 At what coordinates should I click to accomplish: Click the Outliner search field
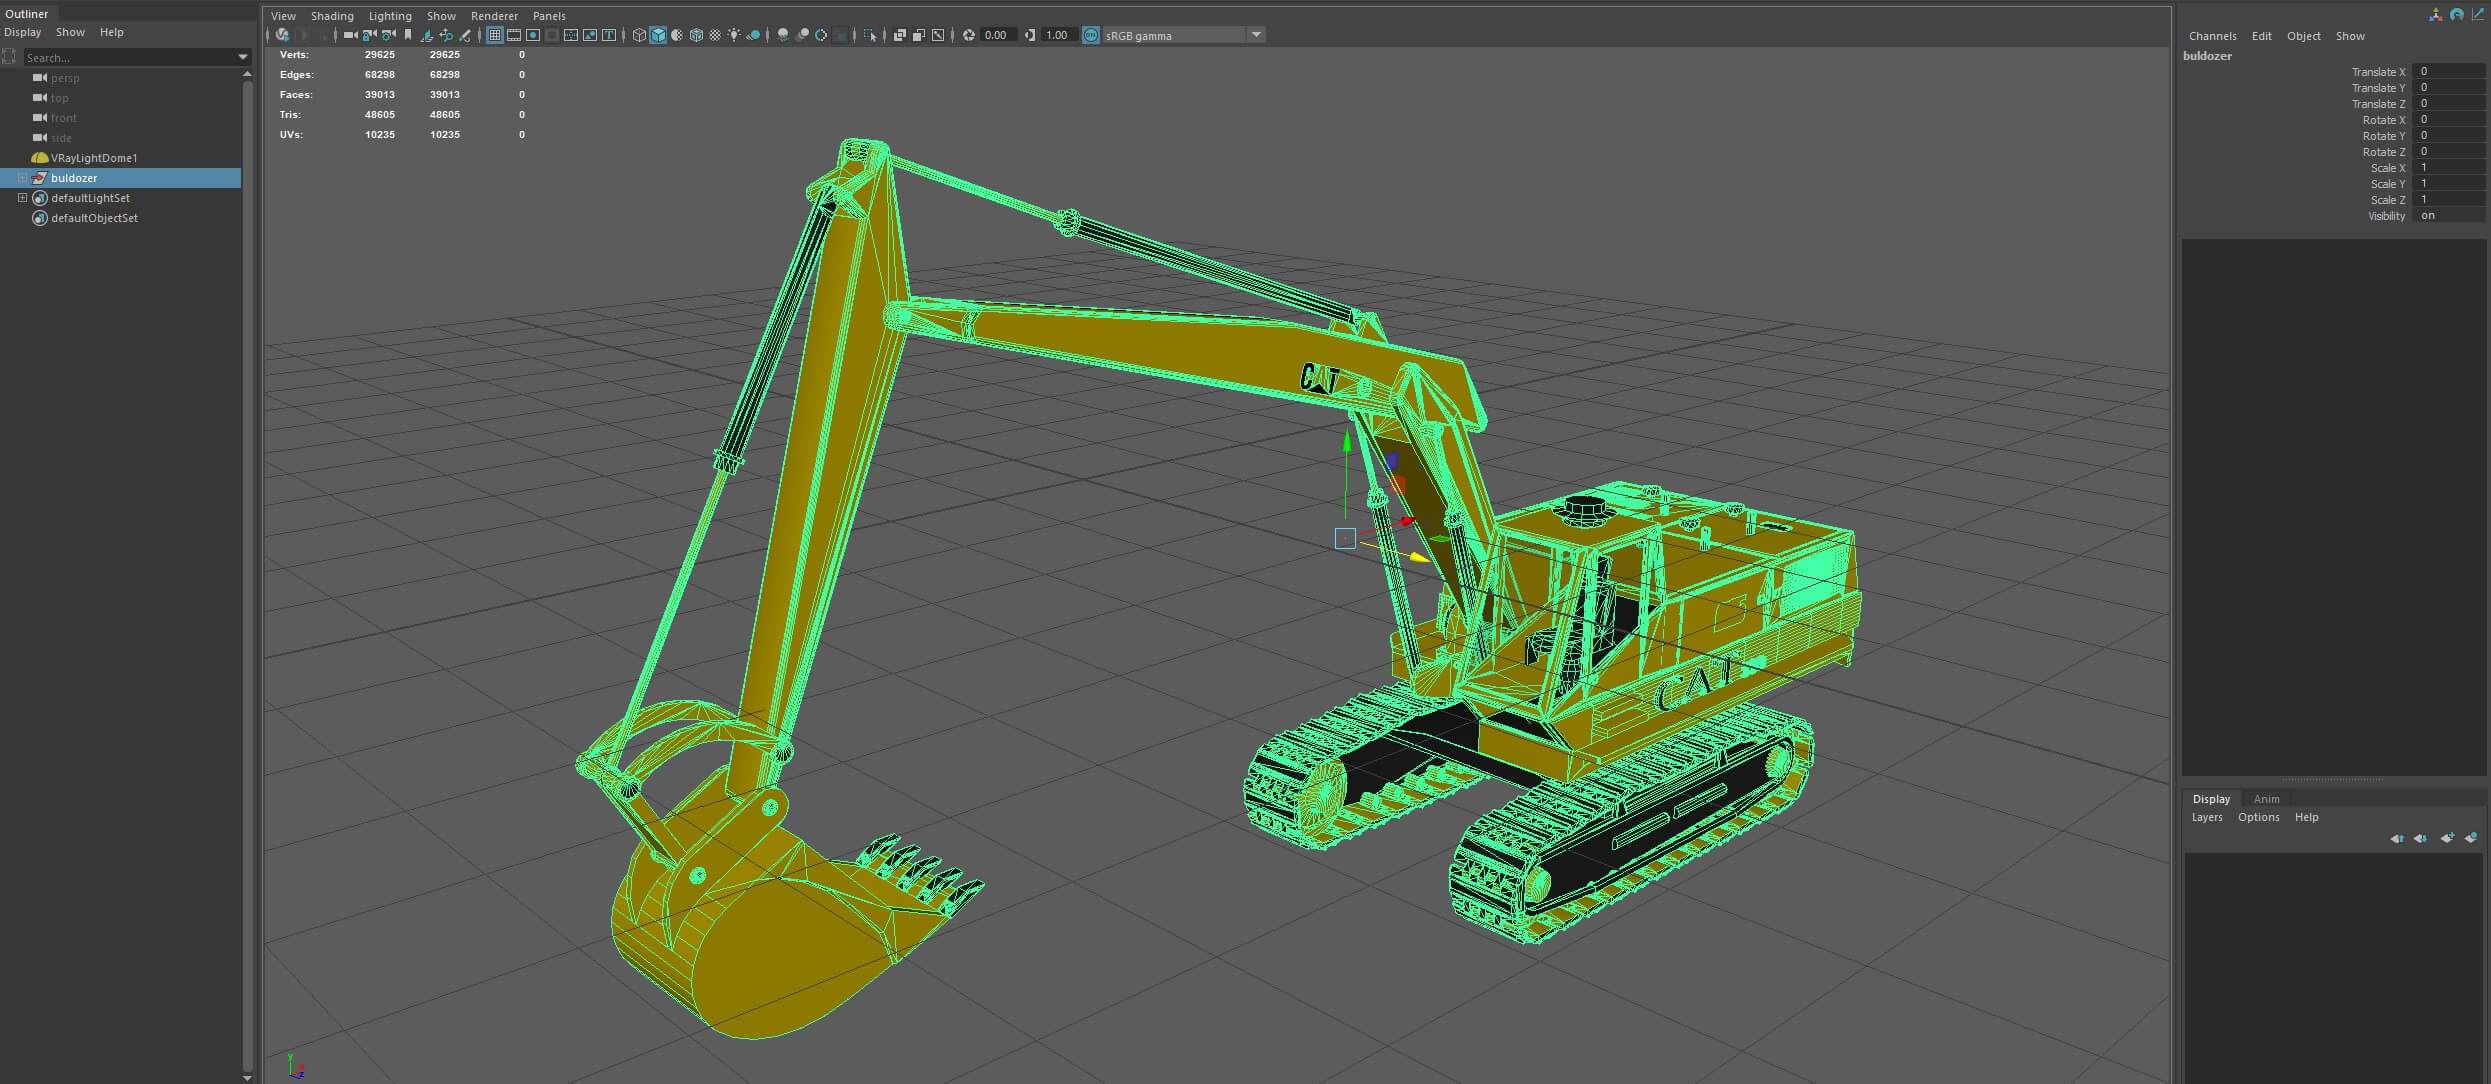click(129, 58)
